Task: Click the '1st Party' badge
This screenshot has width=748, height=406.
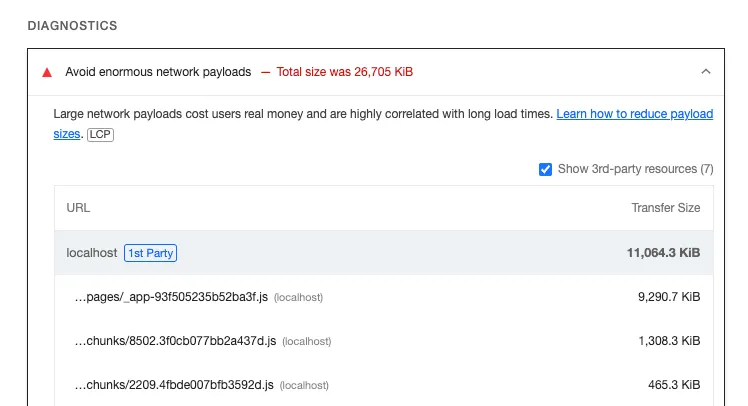Action: (x=150, y=253)
